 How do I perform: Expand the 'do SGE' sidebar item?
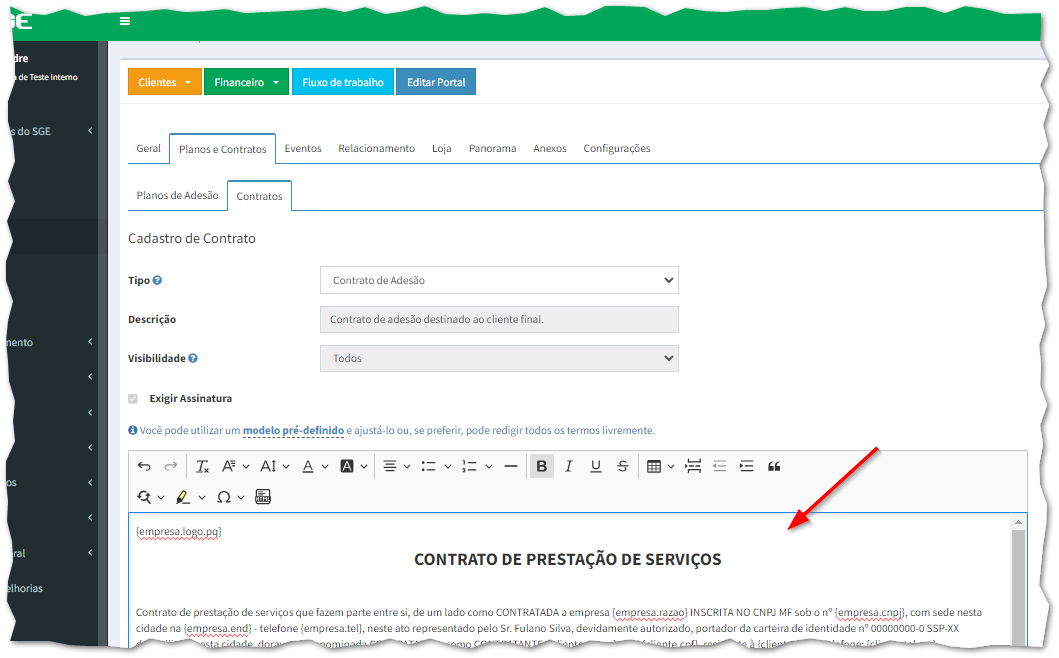pos(51,131)
